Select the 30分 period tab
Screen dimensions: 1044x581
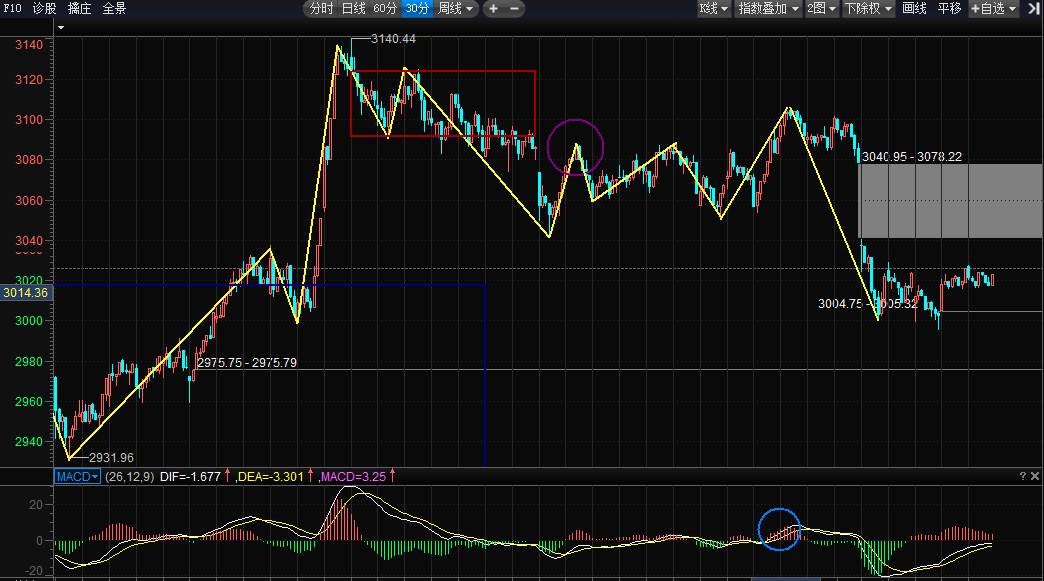pos(417,9)
